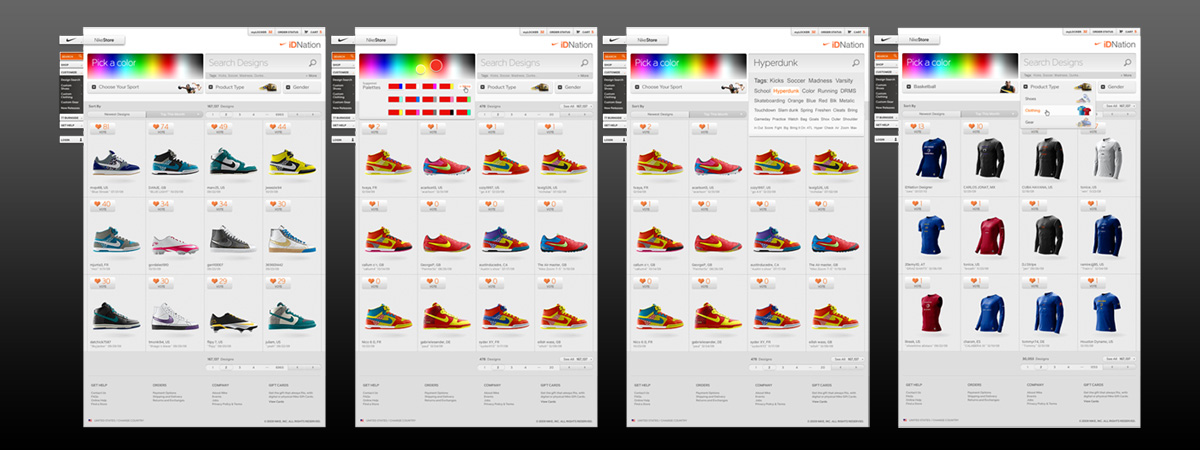Click the iD Nation logo in the Hyperdunk mockup
Screen dimensions: 1200x450
[845, 45]
